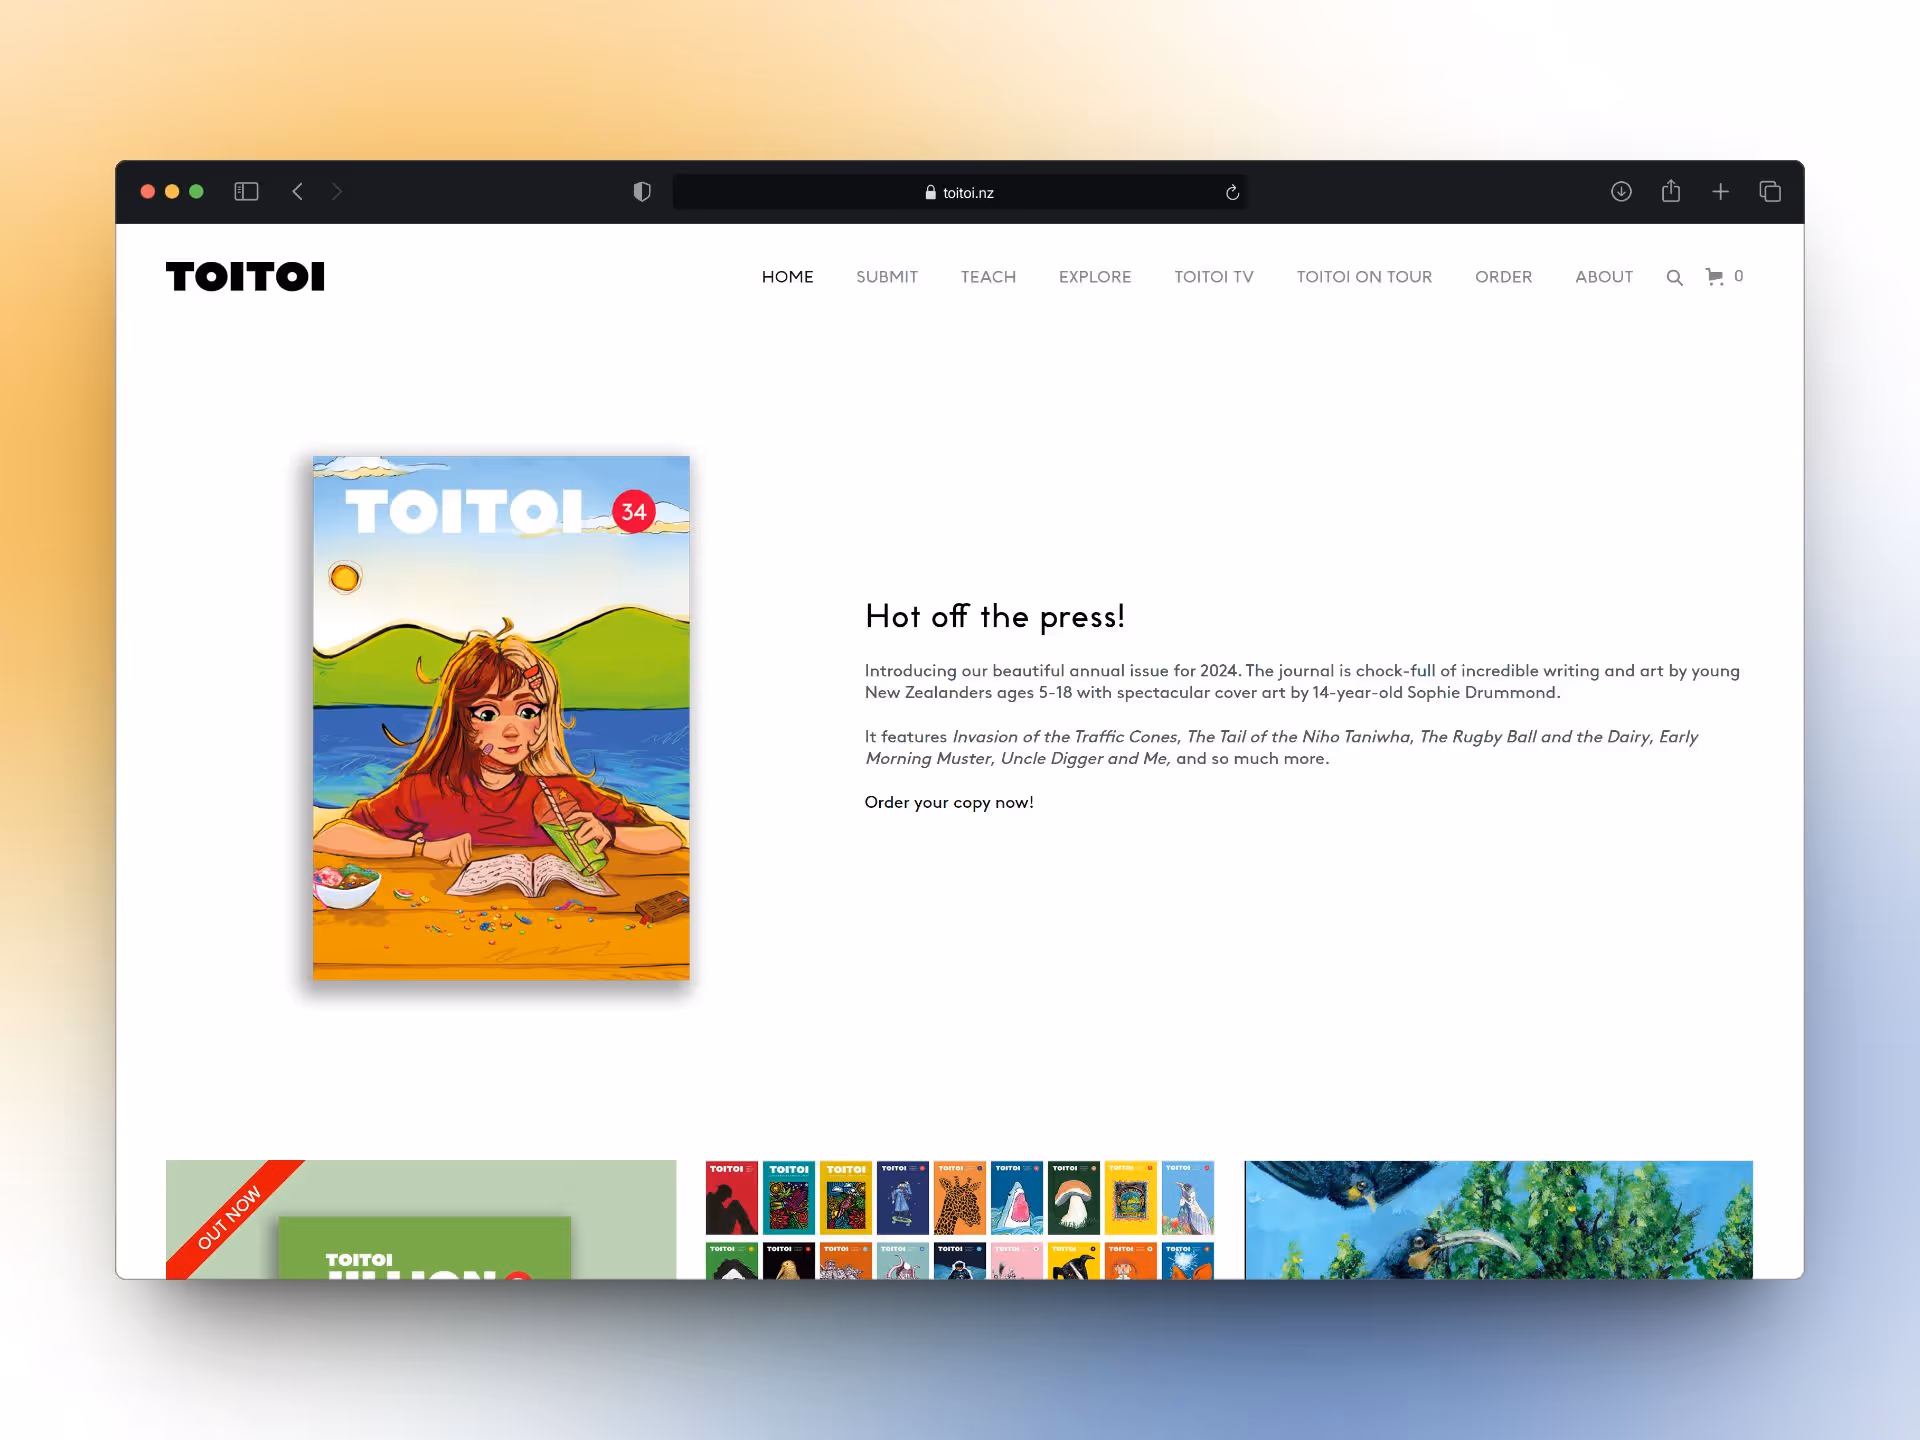
Task: Click the red close window button
Action: pyautogui.click(x=148, y=191)
